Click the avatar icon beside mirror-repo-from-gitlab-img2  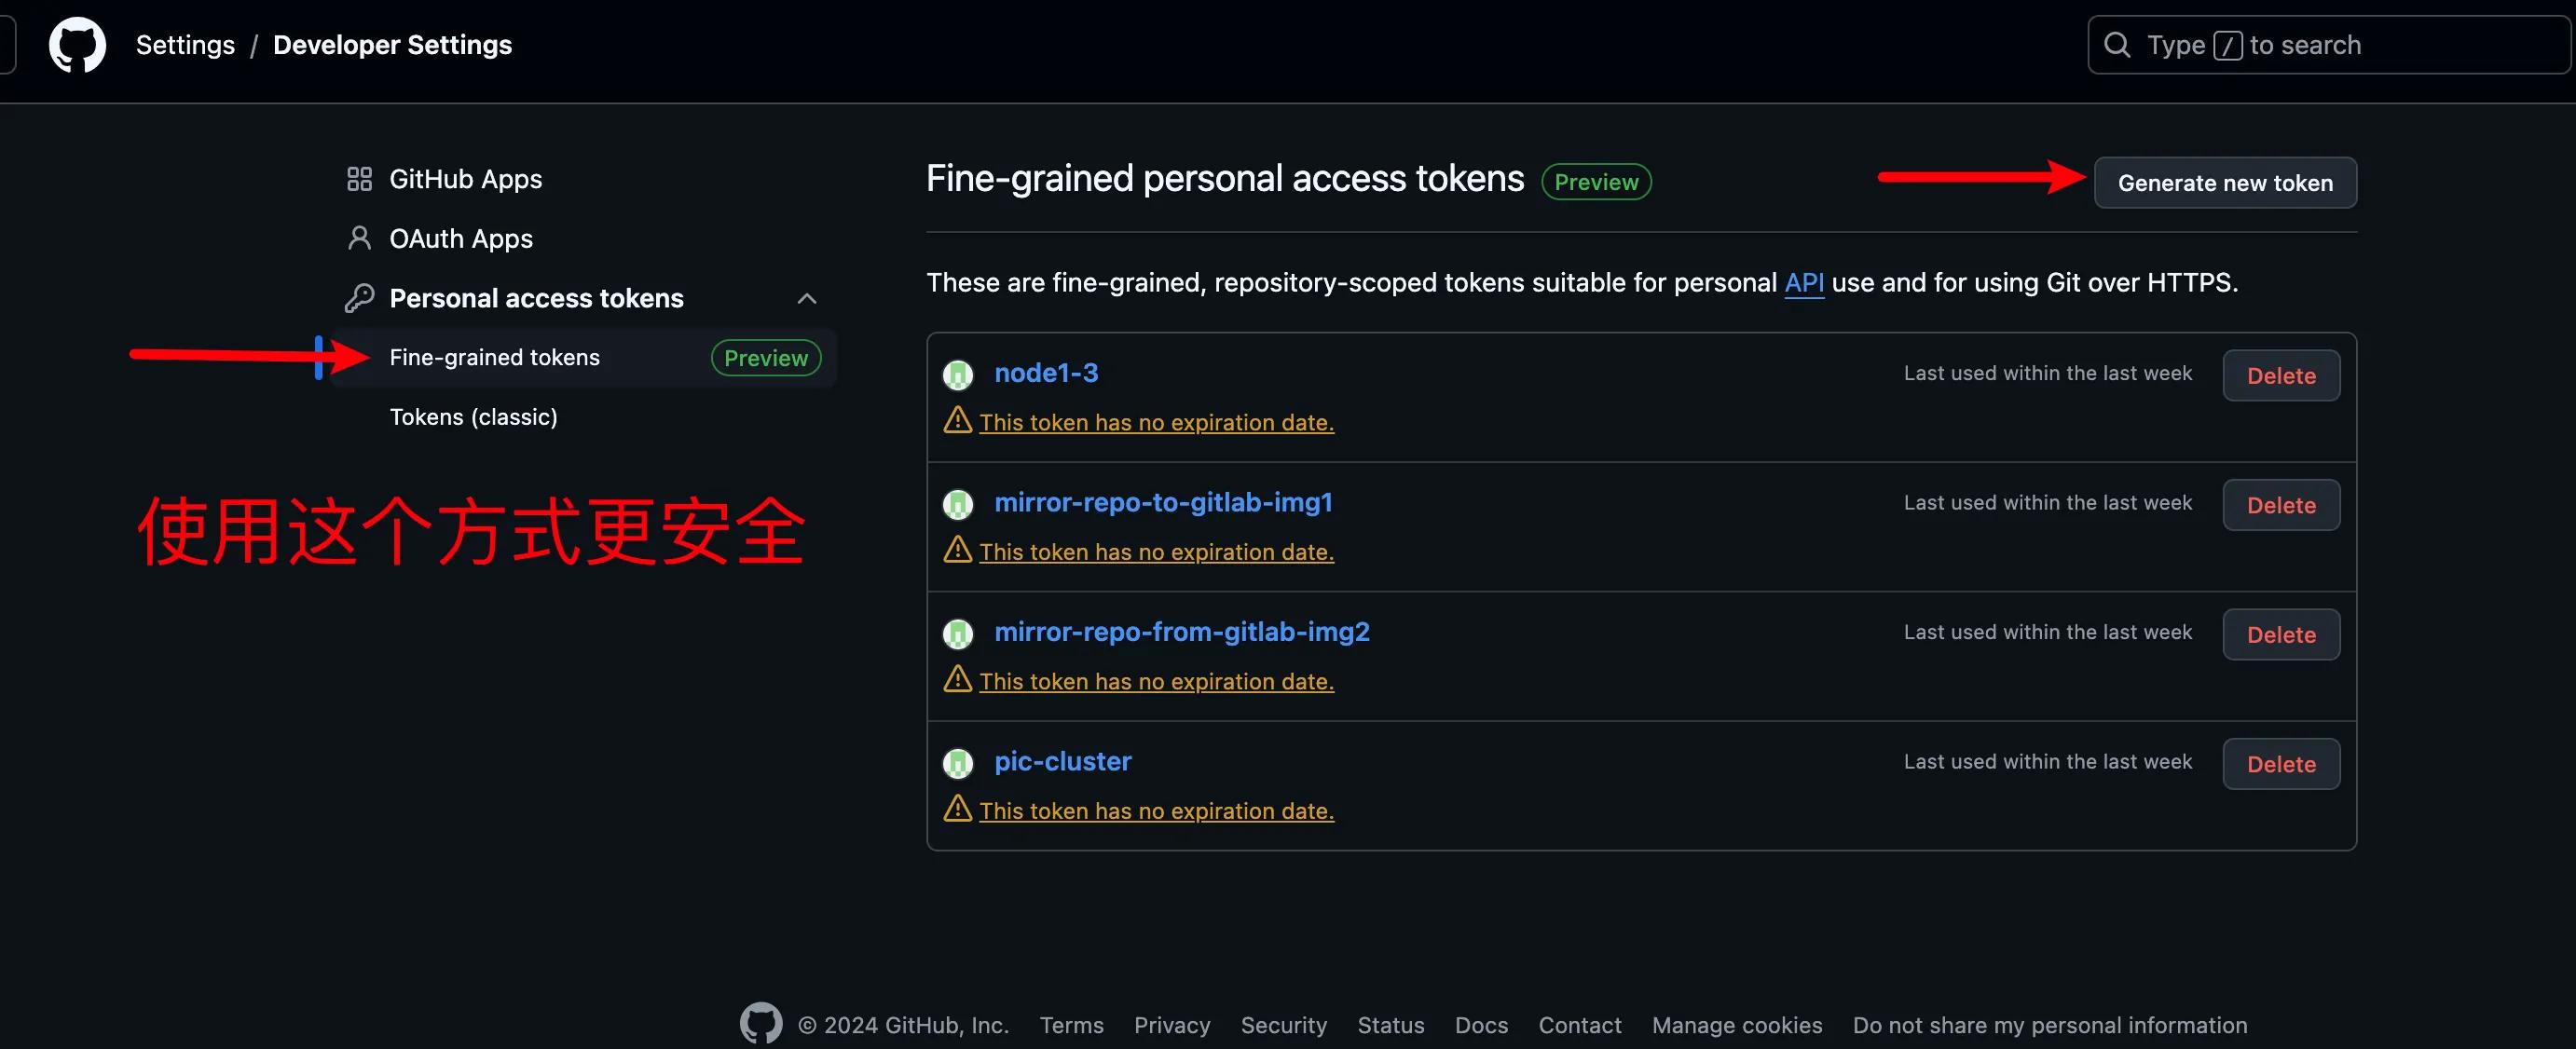tap(958, 634)
